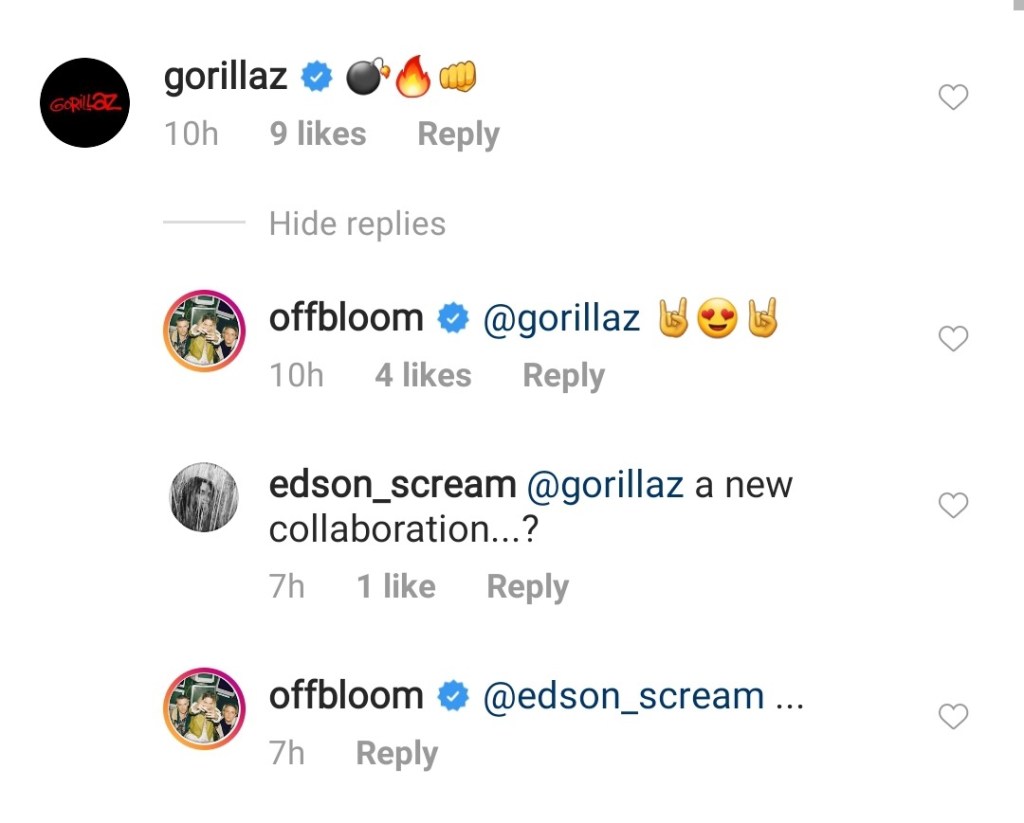
Task: View the 4 likes on offbloom's reply
Action: tap(422, 376)
